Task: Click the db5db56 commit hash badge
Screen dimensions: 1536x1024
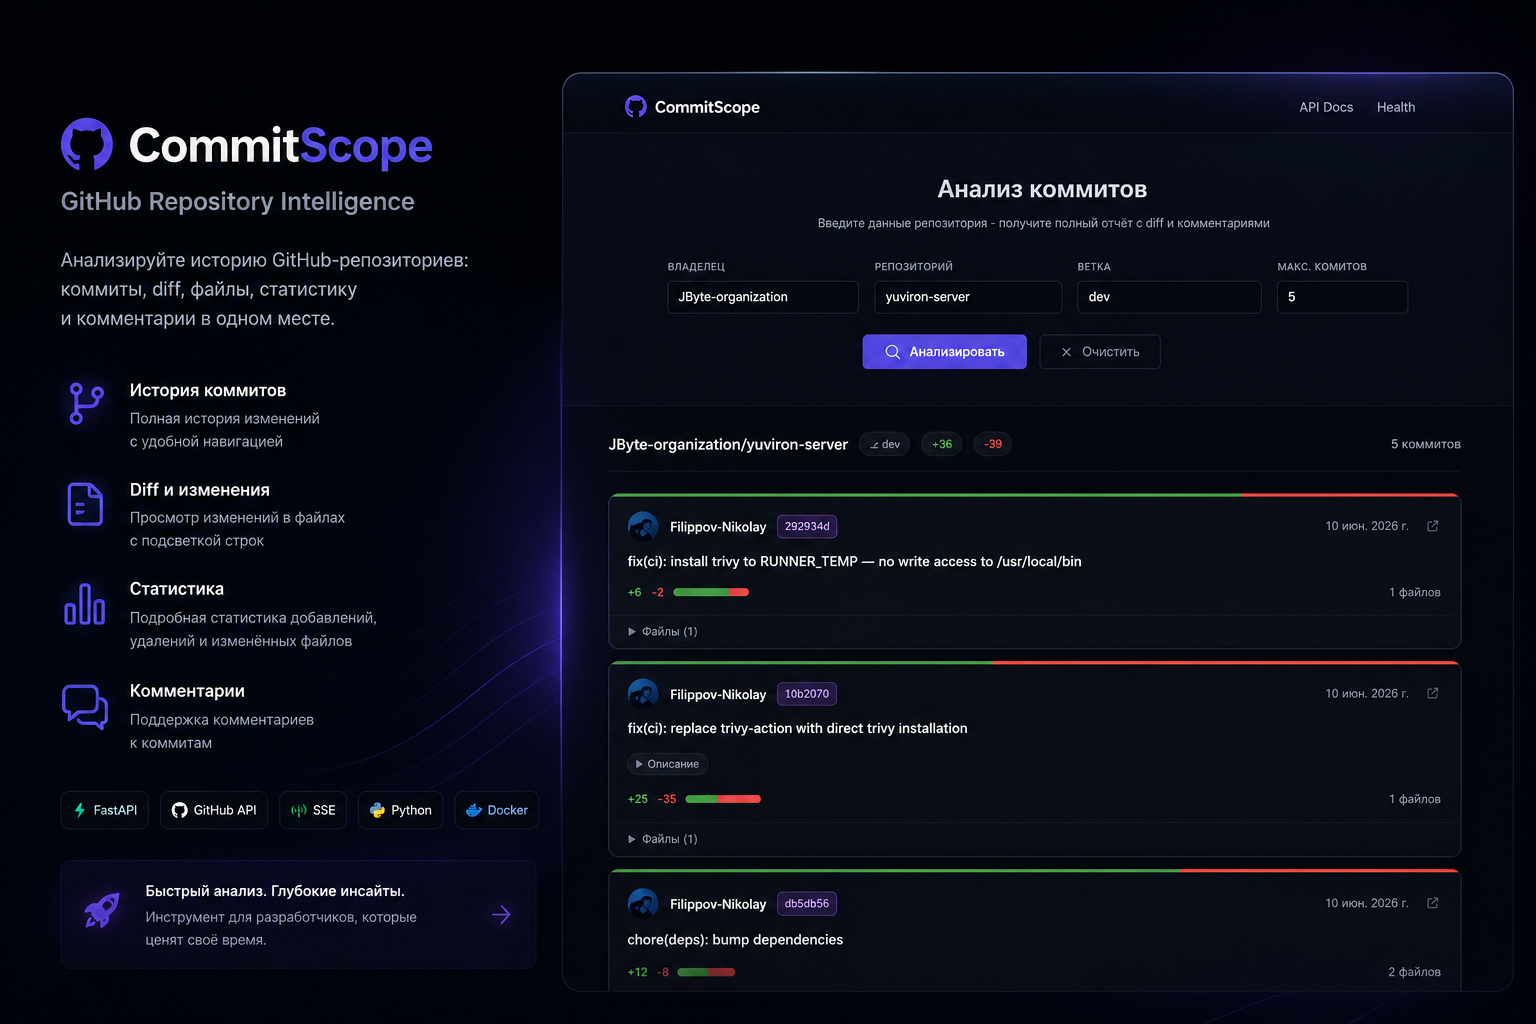Action: 807,903
